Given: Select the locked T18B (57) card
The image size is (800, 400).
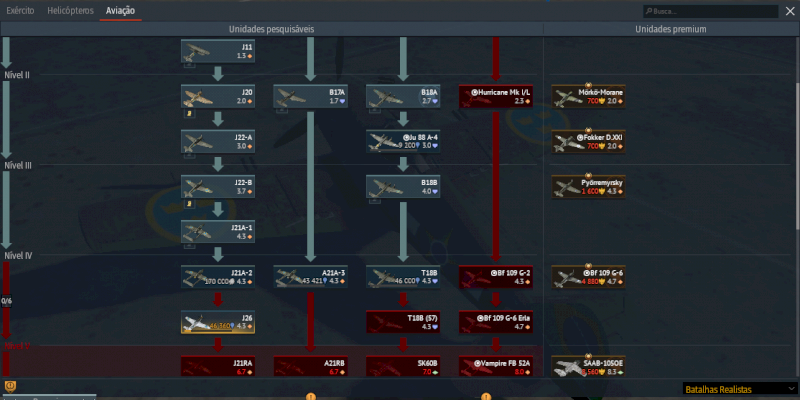Looking at the screenshot, I should (x=403, y=322).
